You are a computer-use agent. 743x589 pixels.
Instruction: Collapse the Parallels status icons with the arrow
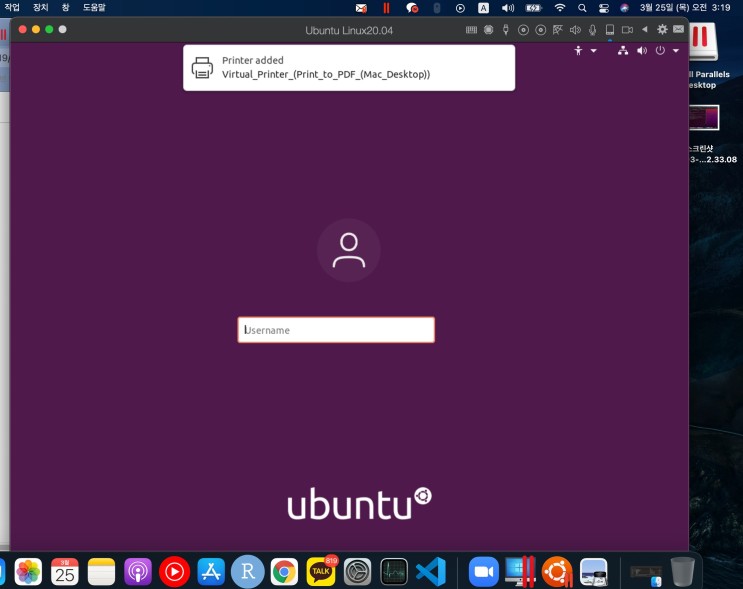click(x=644, y=29)
